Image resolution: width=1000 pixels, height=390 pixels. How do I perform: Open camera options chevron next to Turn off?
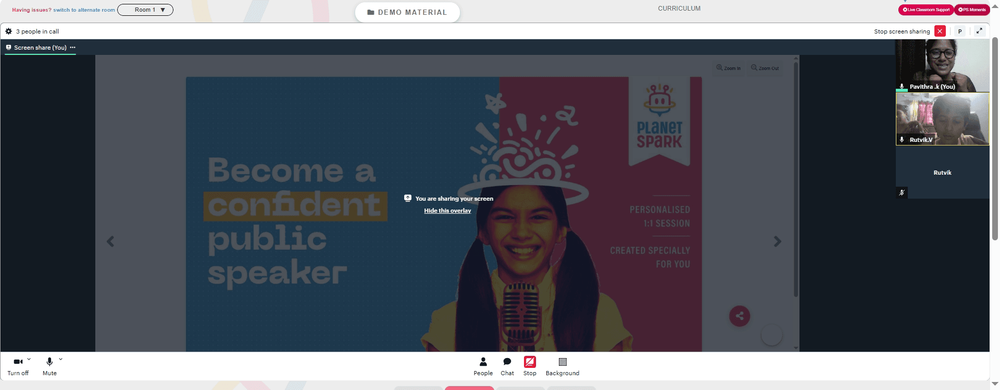pos(29,359)
